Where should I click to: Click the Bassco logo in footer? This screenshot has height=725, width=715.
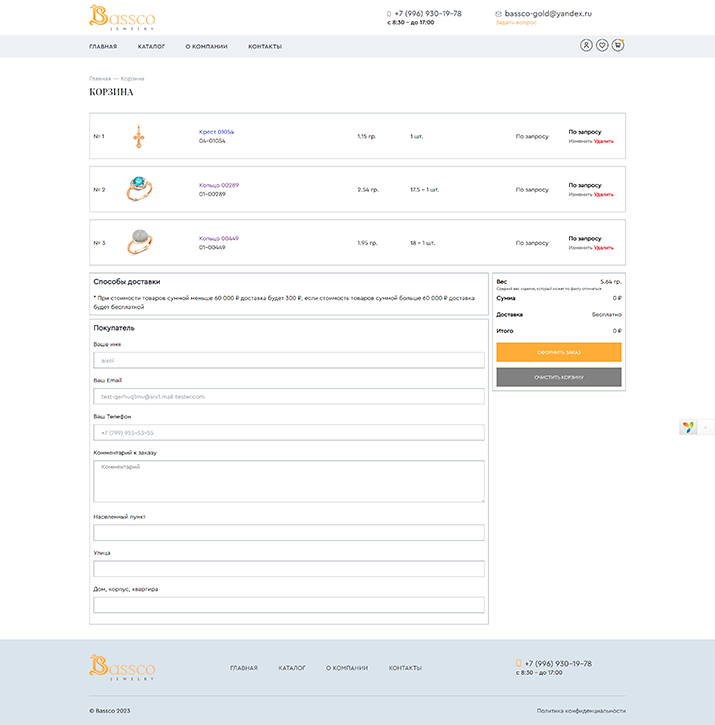[x=122, y=667]
